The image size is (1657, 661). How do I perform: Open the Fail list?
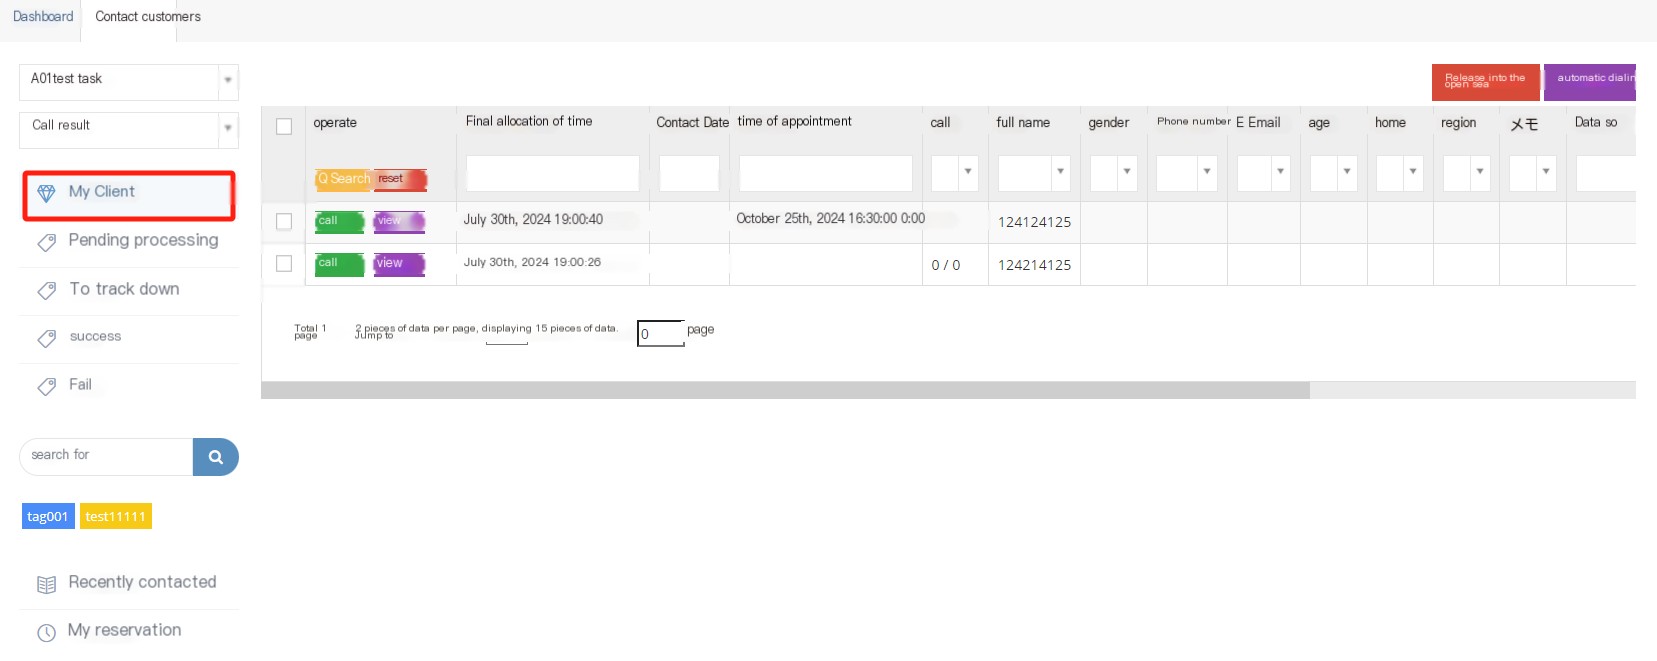(x=129, y=386)
